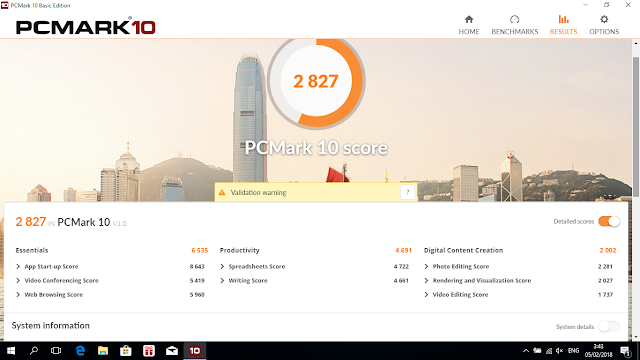This screenshot has height=360, width=640.
Task: Open the Windows Start menu
Action: pyautogui.click(x=11, y=351)
